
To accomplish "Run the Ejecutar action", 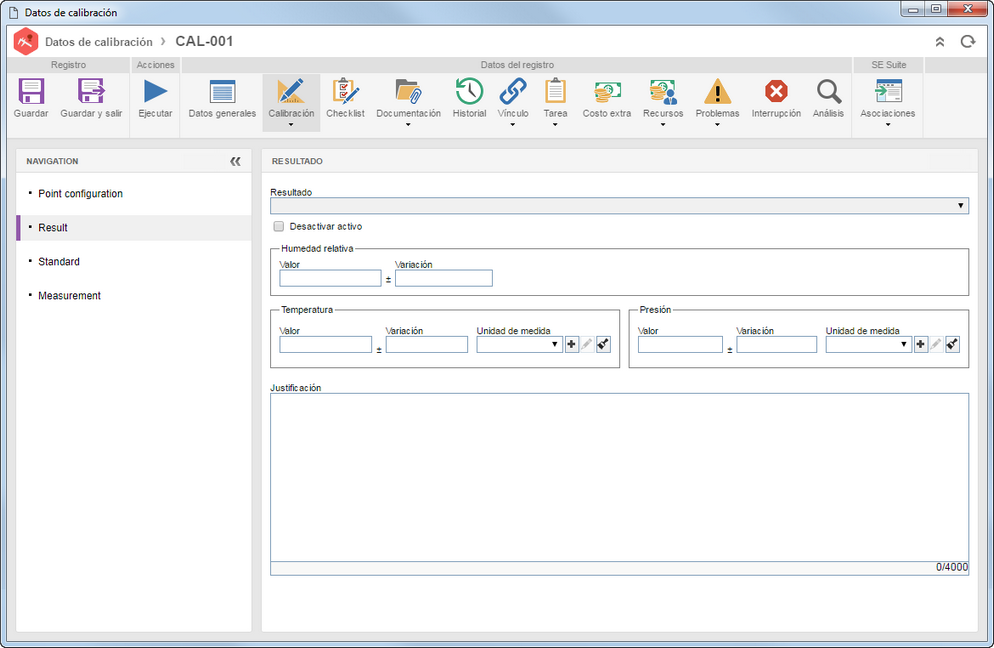I will 155,92.
